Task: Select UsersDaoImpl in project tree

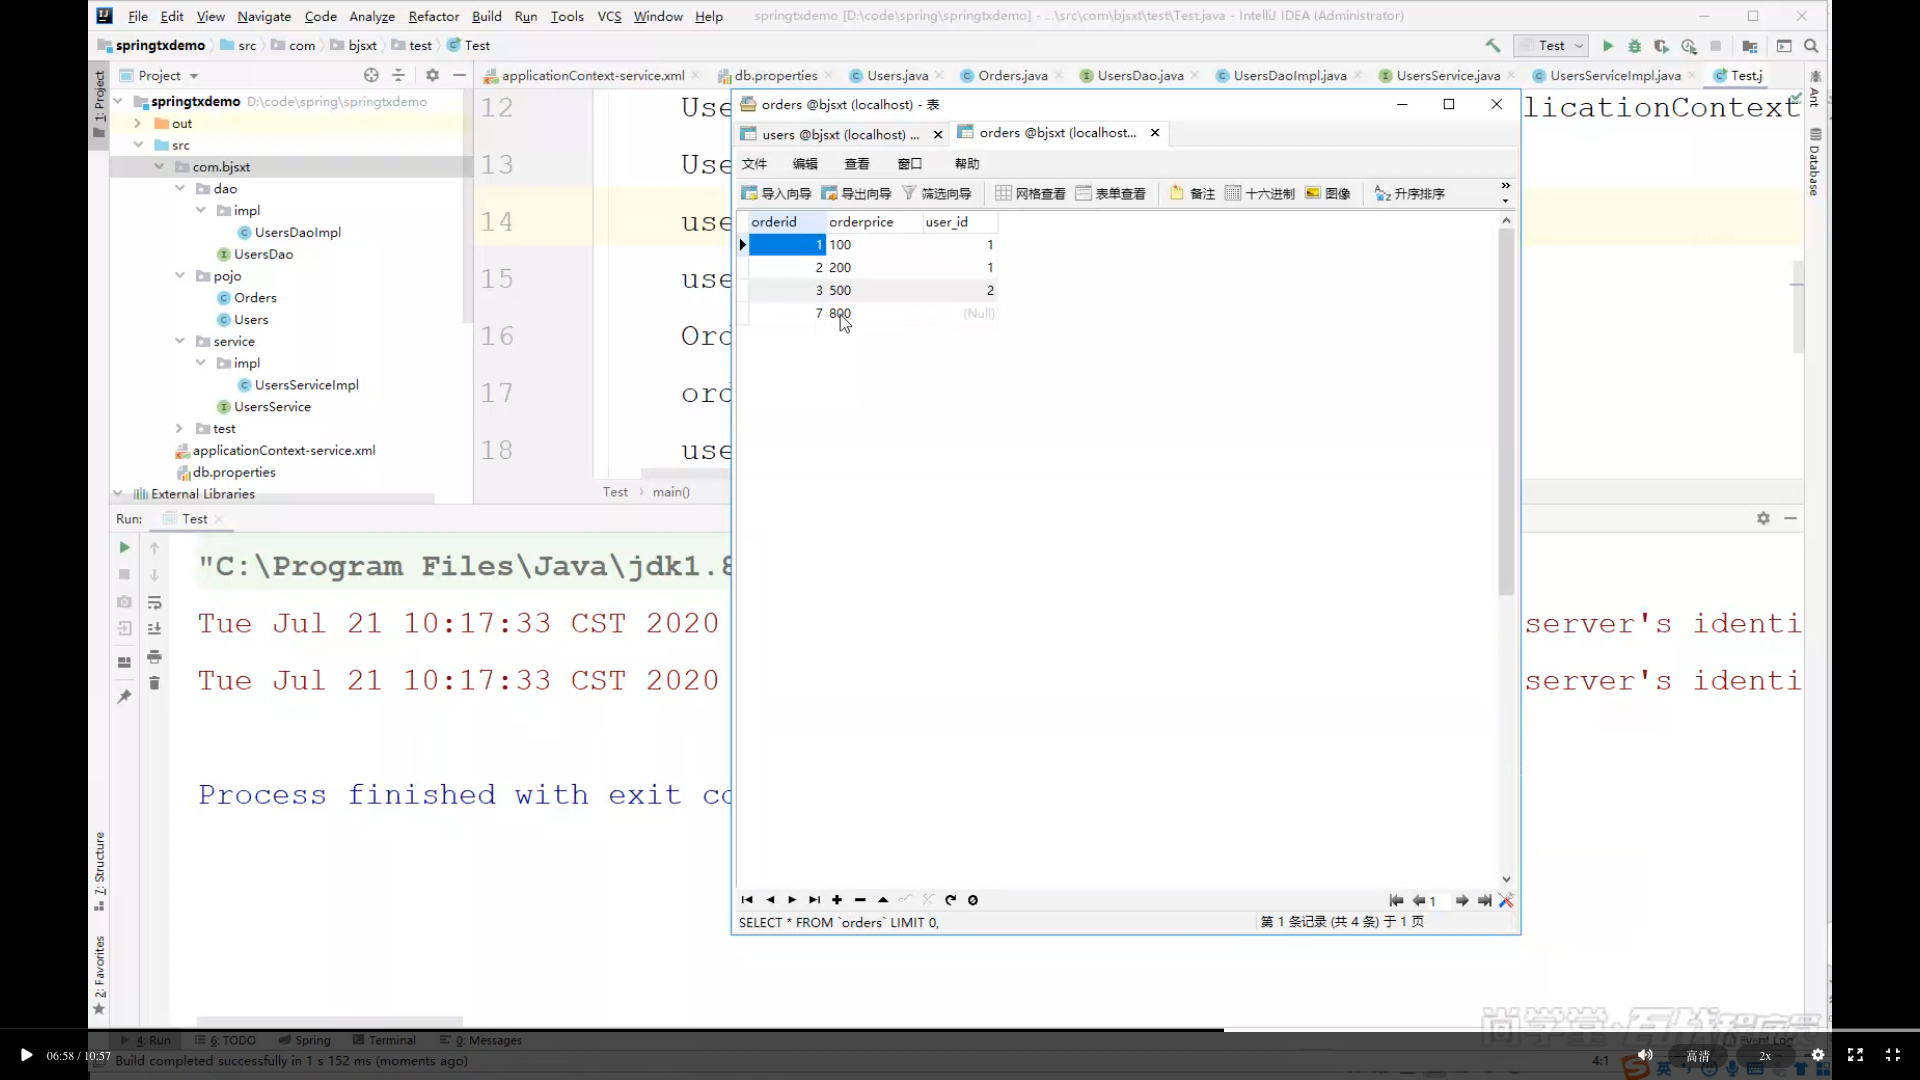Action: point(297,232)
